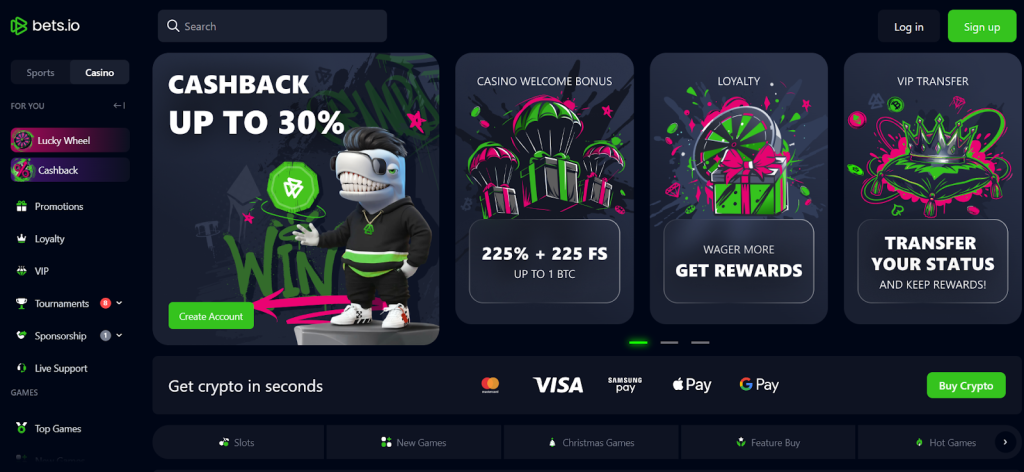The image size is (1024, 472).
Task: Click the green Sign up button
Action: [982, 27]
